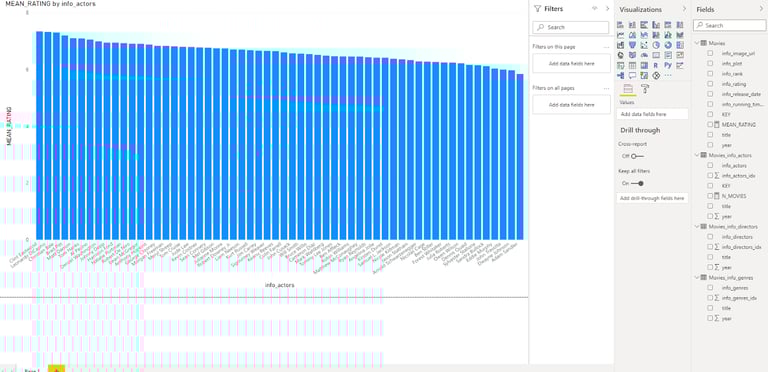Viewport: 768px width, 372px height.
Task: Collapse the Filters pane chevron
Action: 607,9
